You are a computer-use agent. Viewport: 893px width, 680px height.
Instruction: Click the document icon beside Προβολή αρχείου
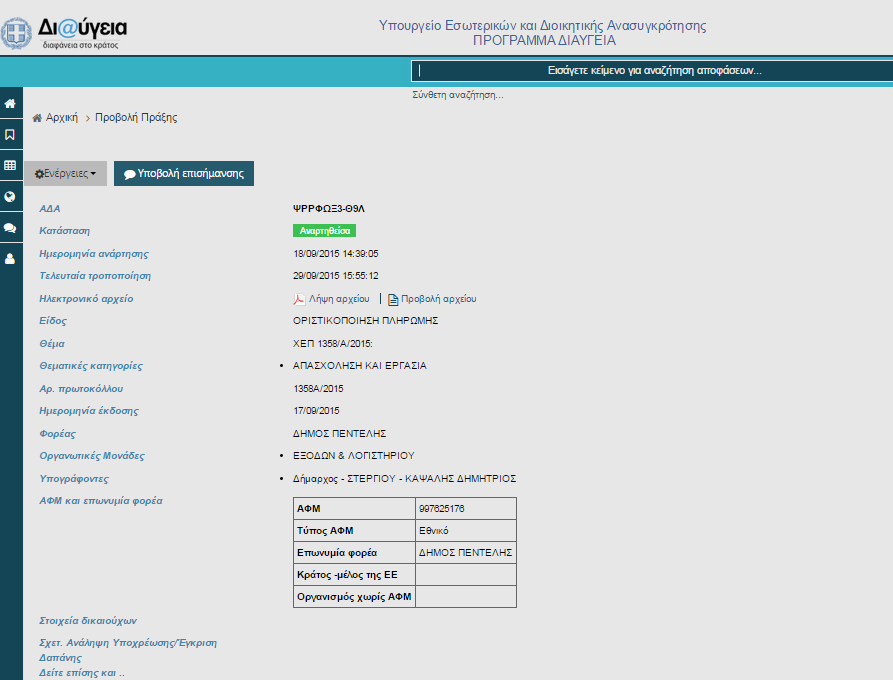click(393, 299)
